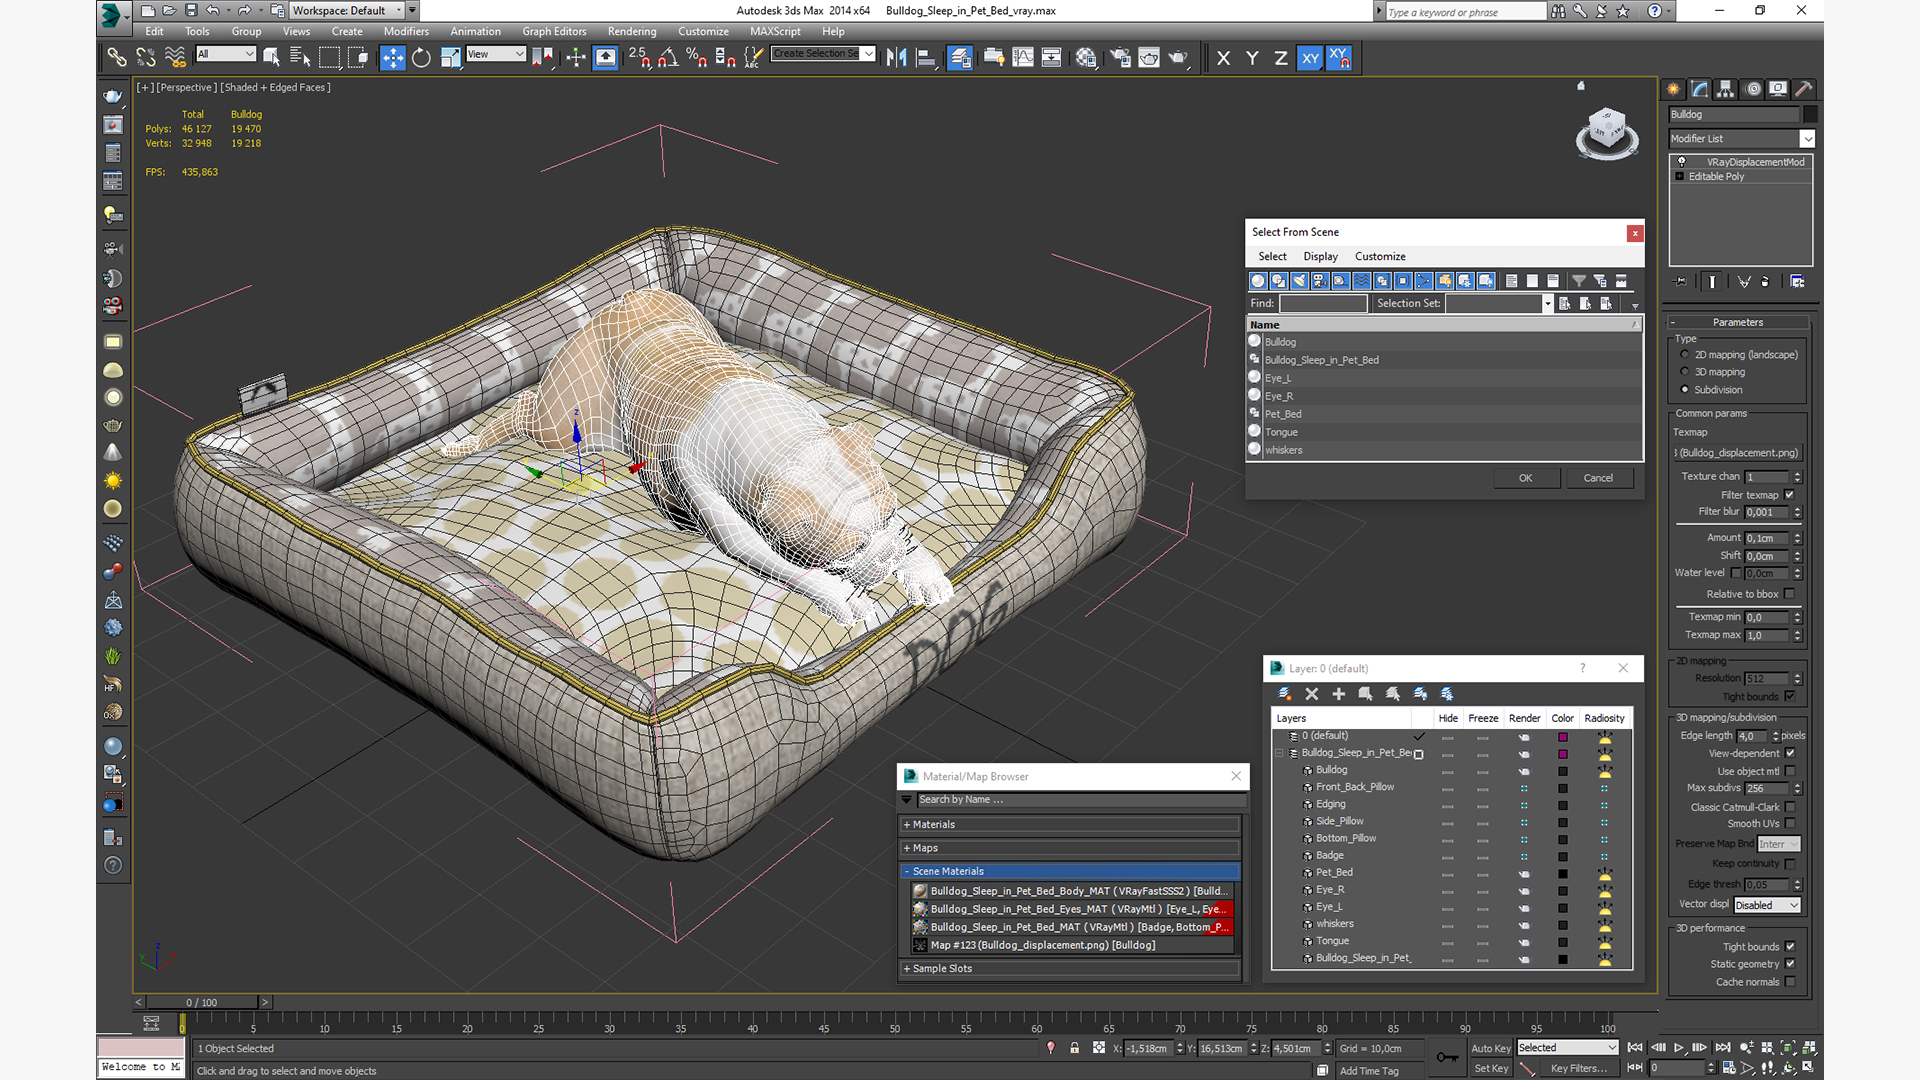Select the 3D mapping radio button
This screenshot has width=1920, height=1080.
point(1685,372)
